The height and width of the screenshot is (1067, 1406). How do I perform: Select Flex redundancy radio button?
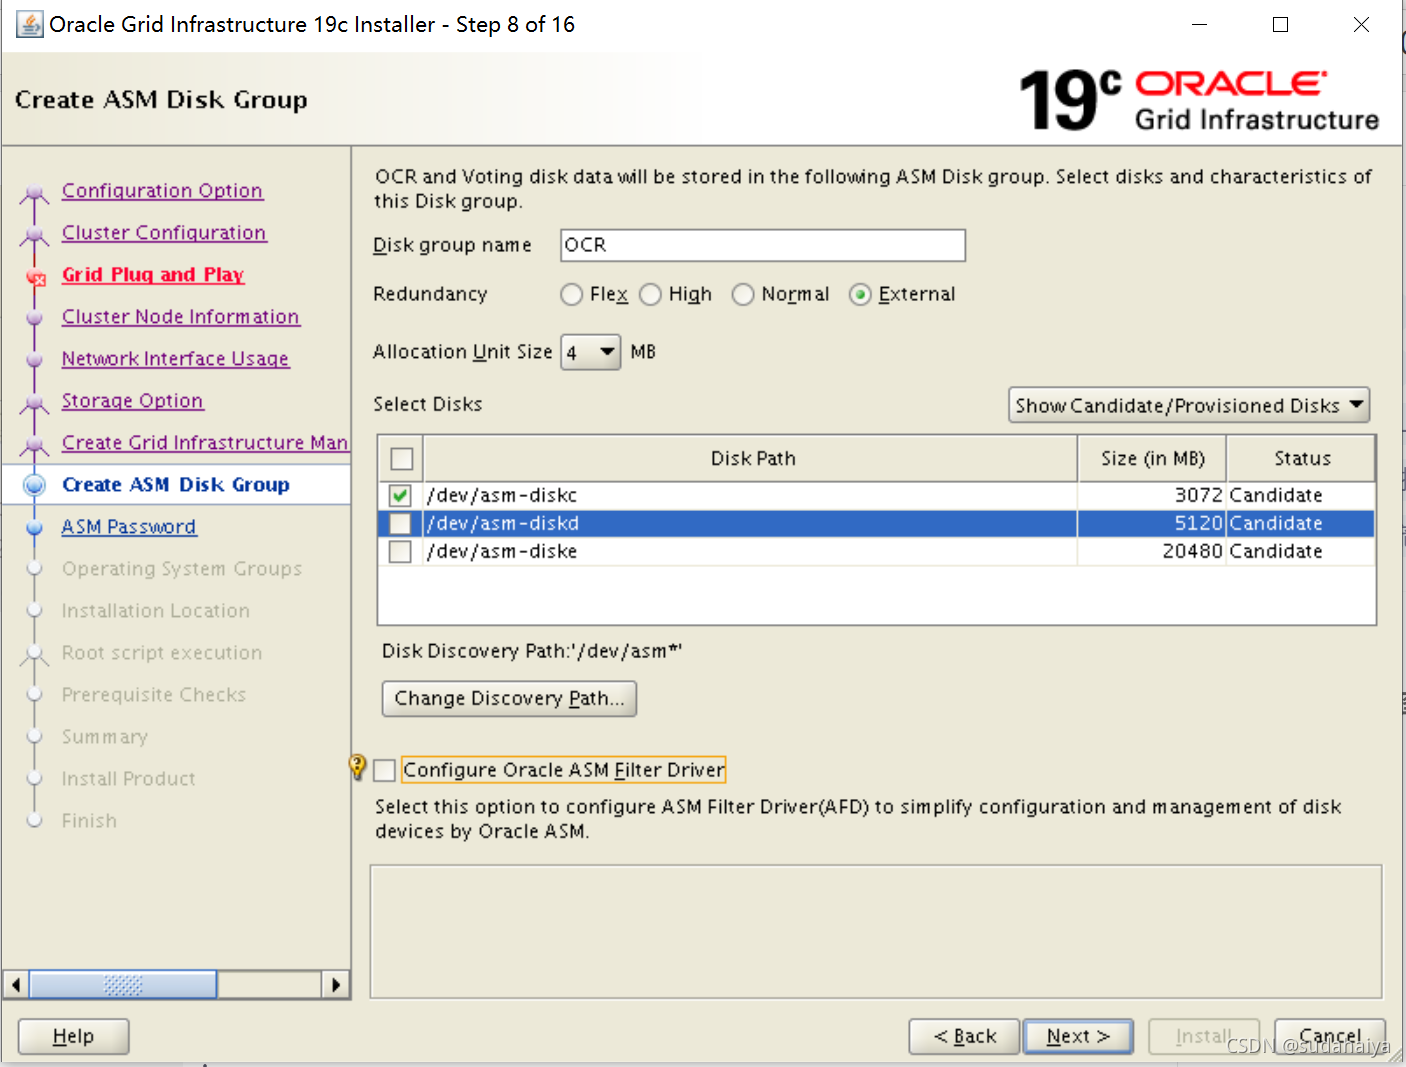point(572,294)
